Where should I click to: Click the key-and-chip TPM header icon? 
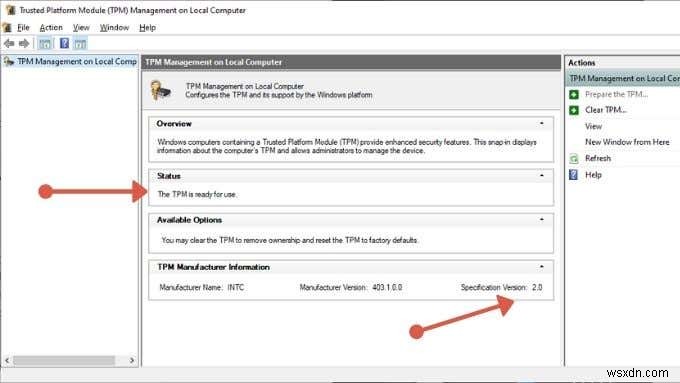click(x=160, y=91)
